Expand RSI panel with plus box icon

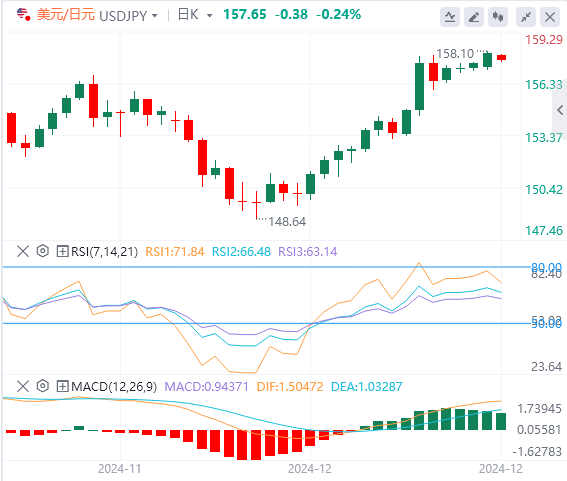coord(62,251)
